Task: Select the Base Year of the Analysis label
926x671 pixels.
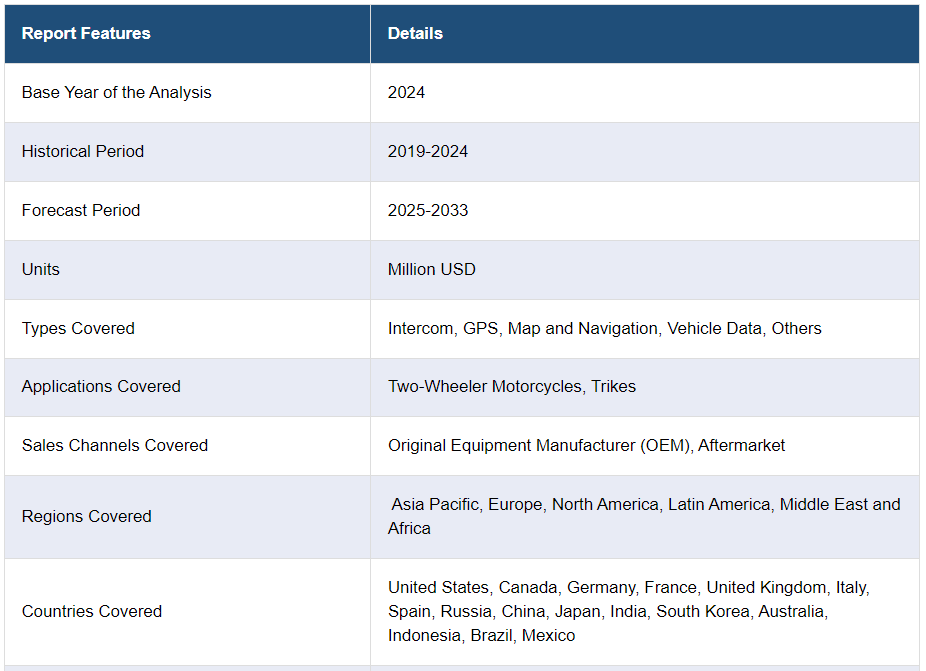Action: click(117, 92)
